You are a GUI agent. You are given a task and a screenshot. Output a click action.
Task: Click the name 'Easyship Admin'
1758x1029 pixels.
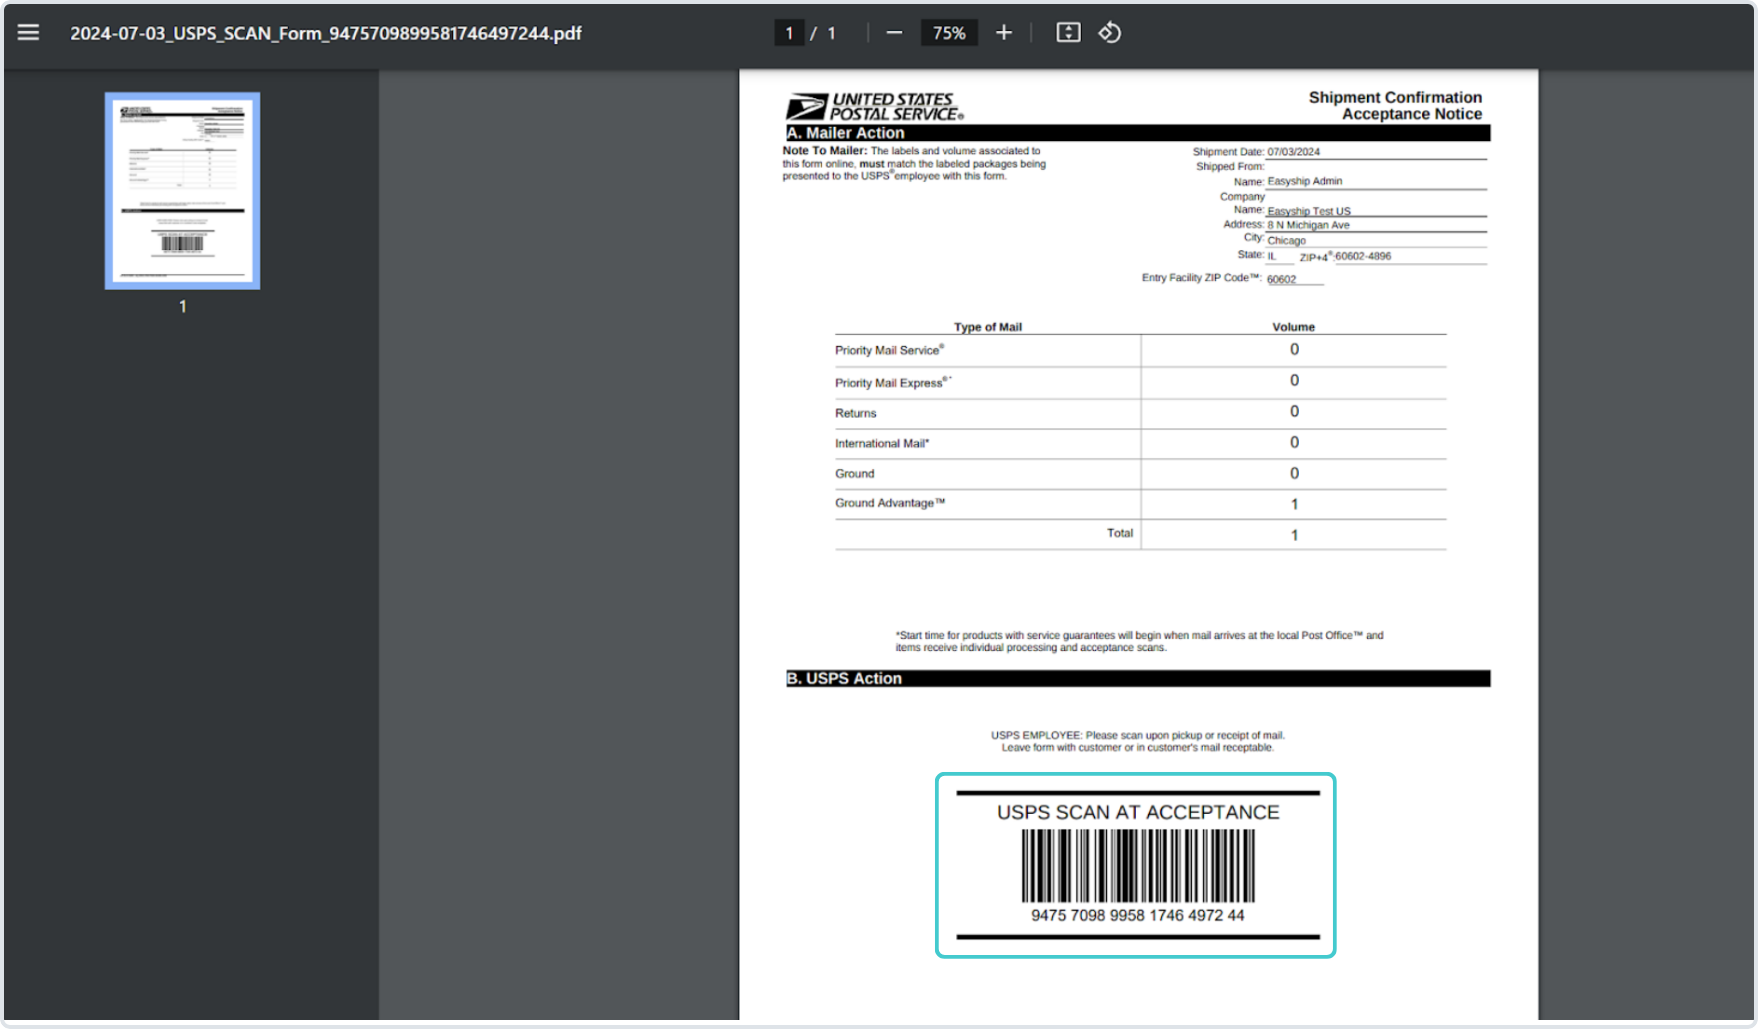click(x=1305, y=181)
